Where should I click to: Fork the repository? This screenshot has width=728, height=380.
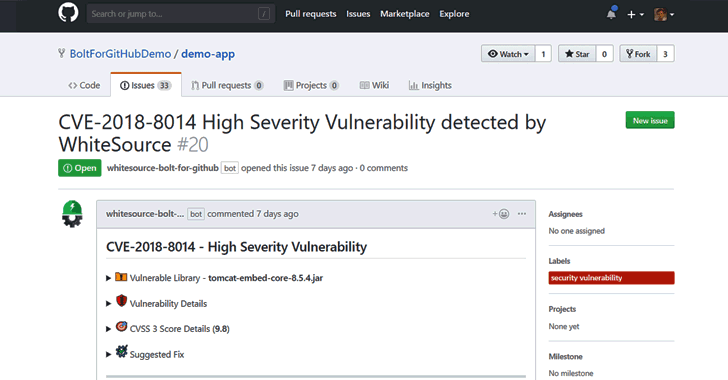point(638,54)
